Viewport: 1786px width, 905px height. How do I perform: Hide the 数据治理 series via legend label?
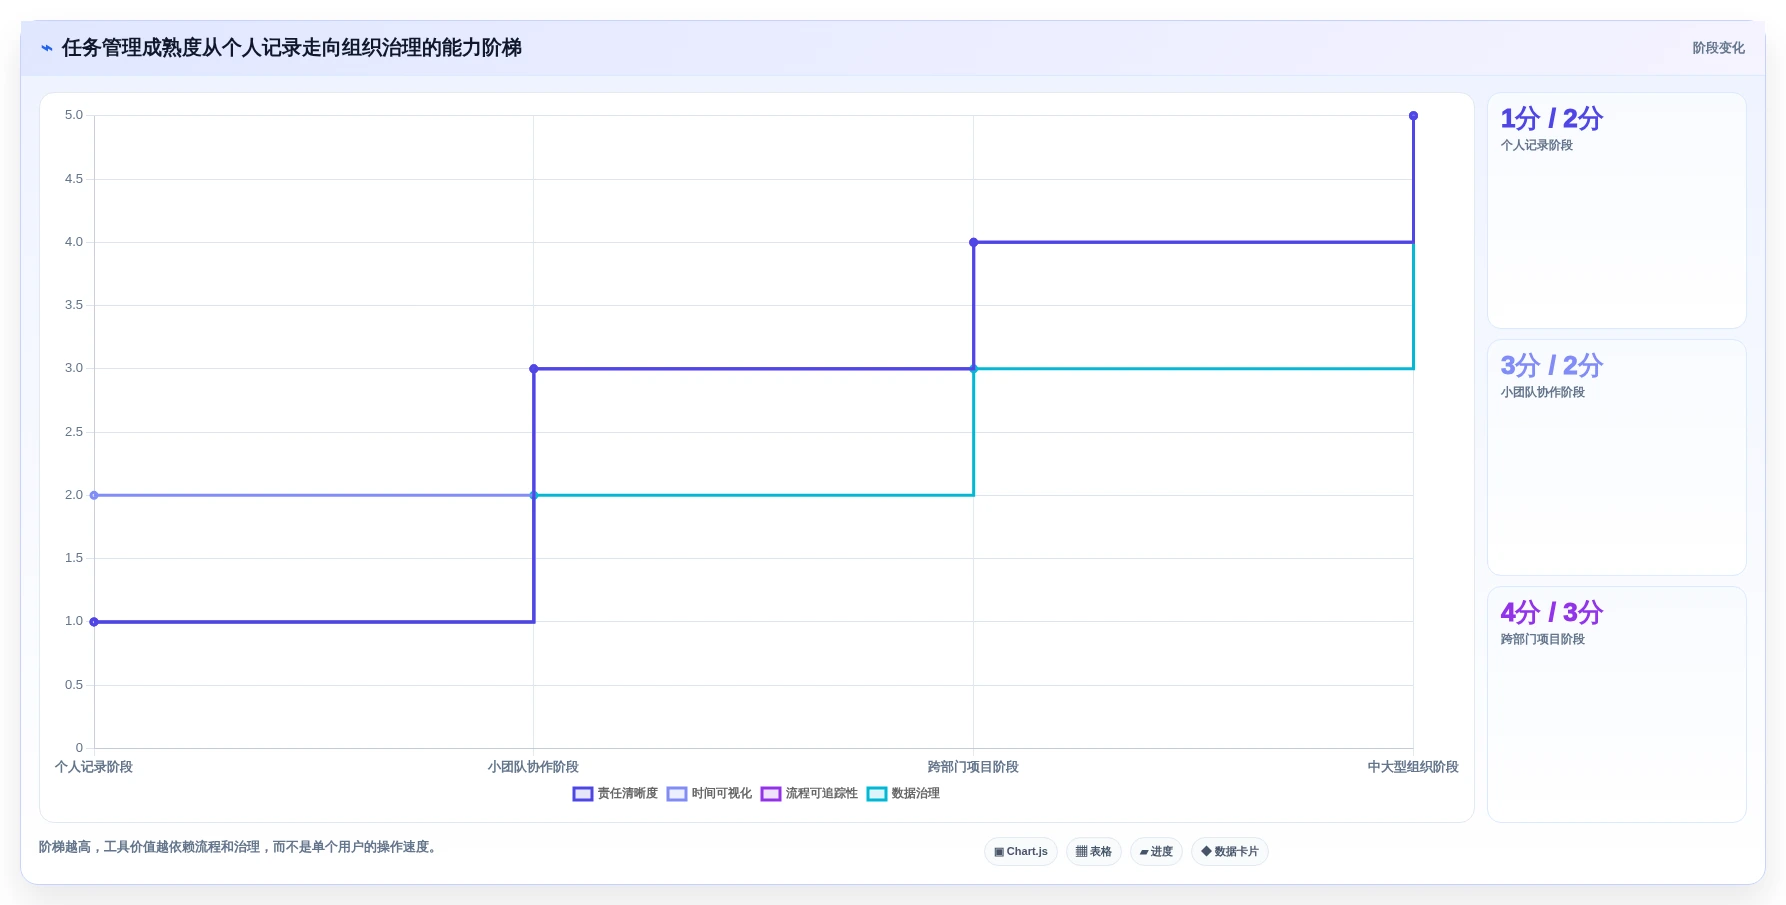[916, 794]
